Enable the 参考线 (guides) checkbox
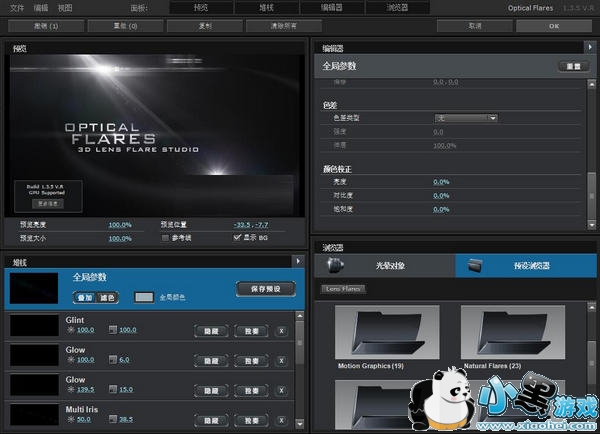 pyautogui.click(x=165, y=238)
